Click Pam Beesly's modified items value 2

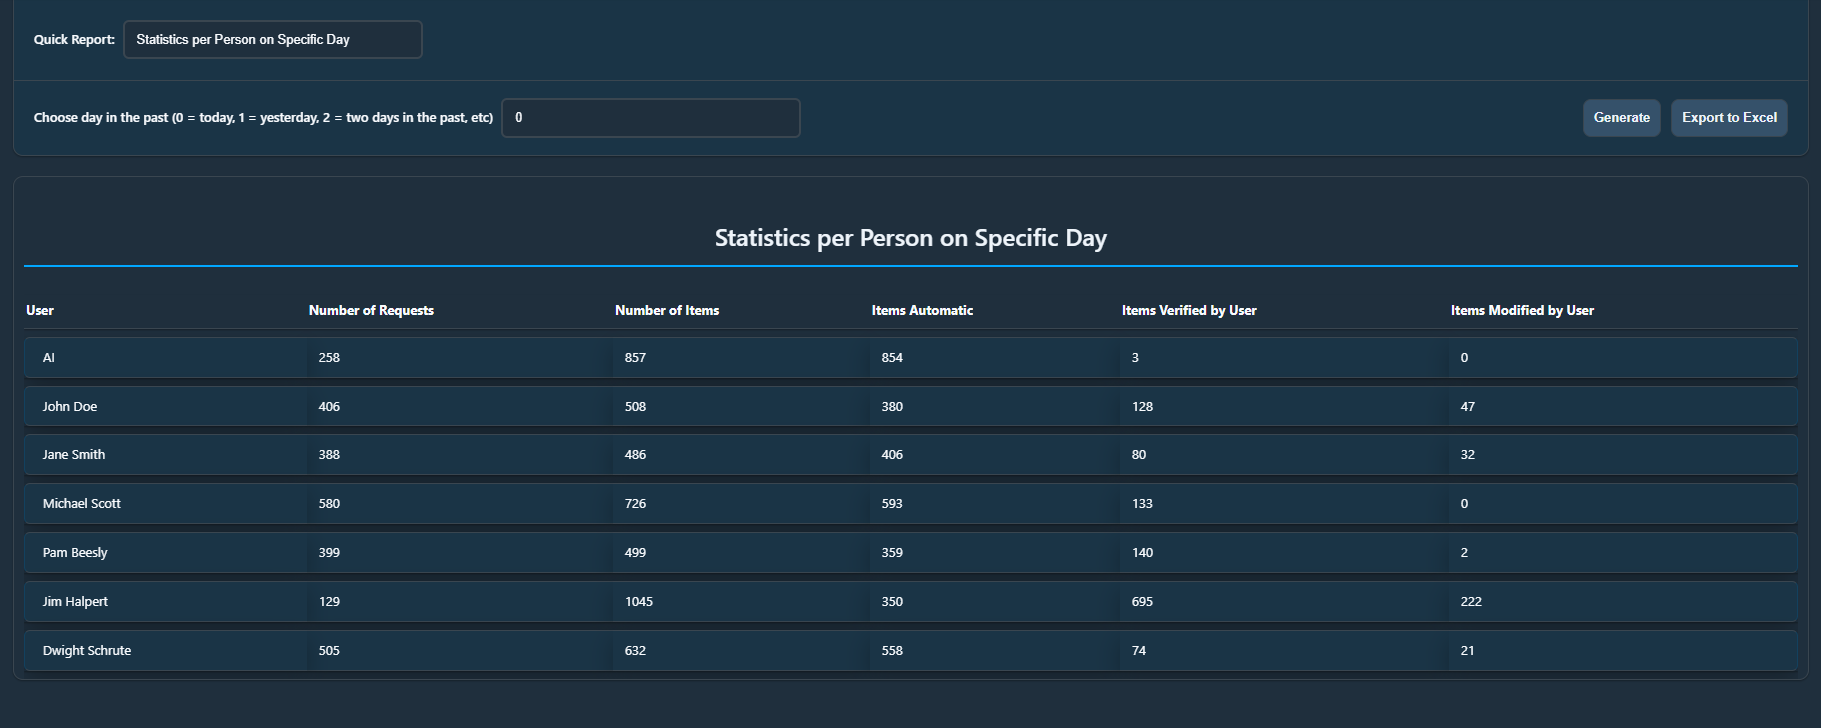pyautogui.click(x=1464, y=552)
